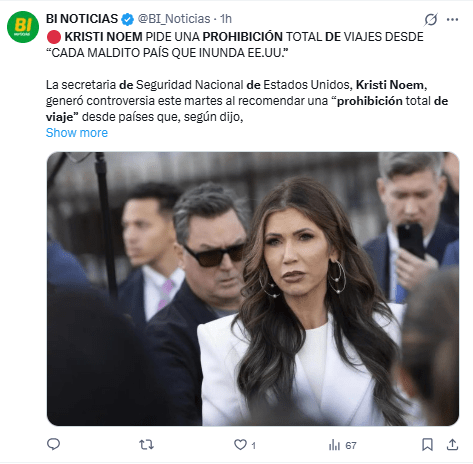Repost this tweet with the retweet icon
The height and width of the screenshot is (464, 473).
(146, 445)
